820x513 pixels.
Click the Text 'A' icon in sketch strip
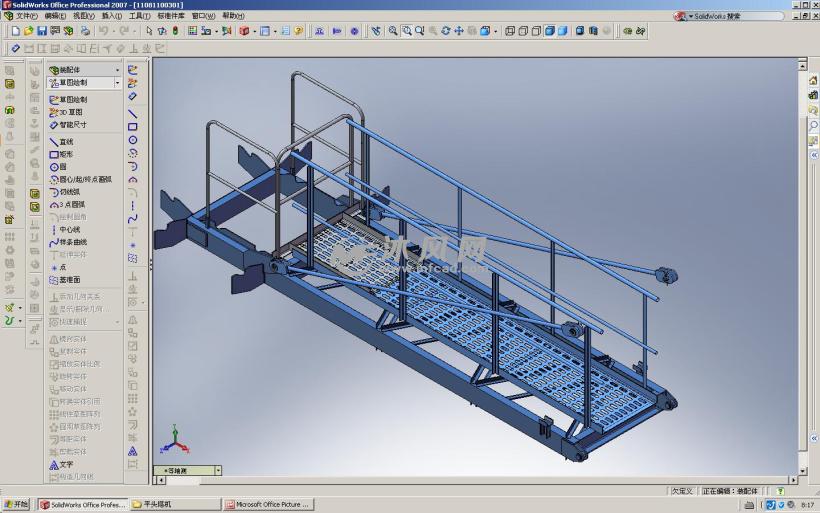(x=133, y=451)
